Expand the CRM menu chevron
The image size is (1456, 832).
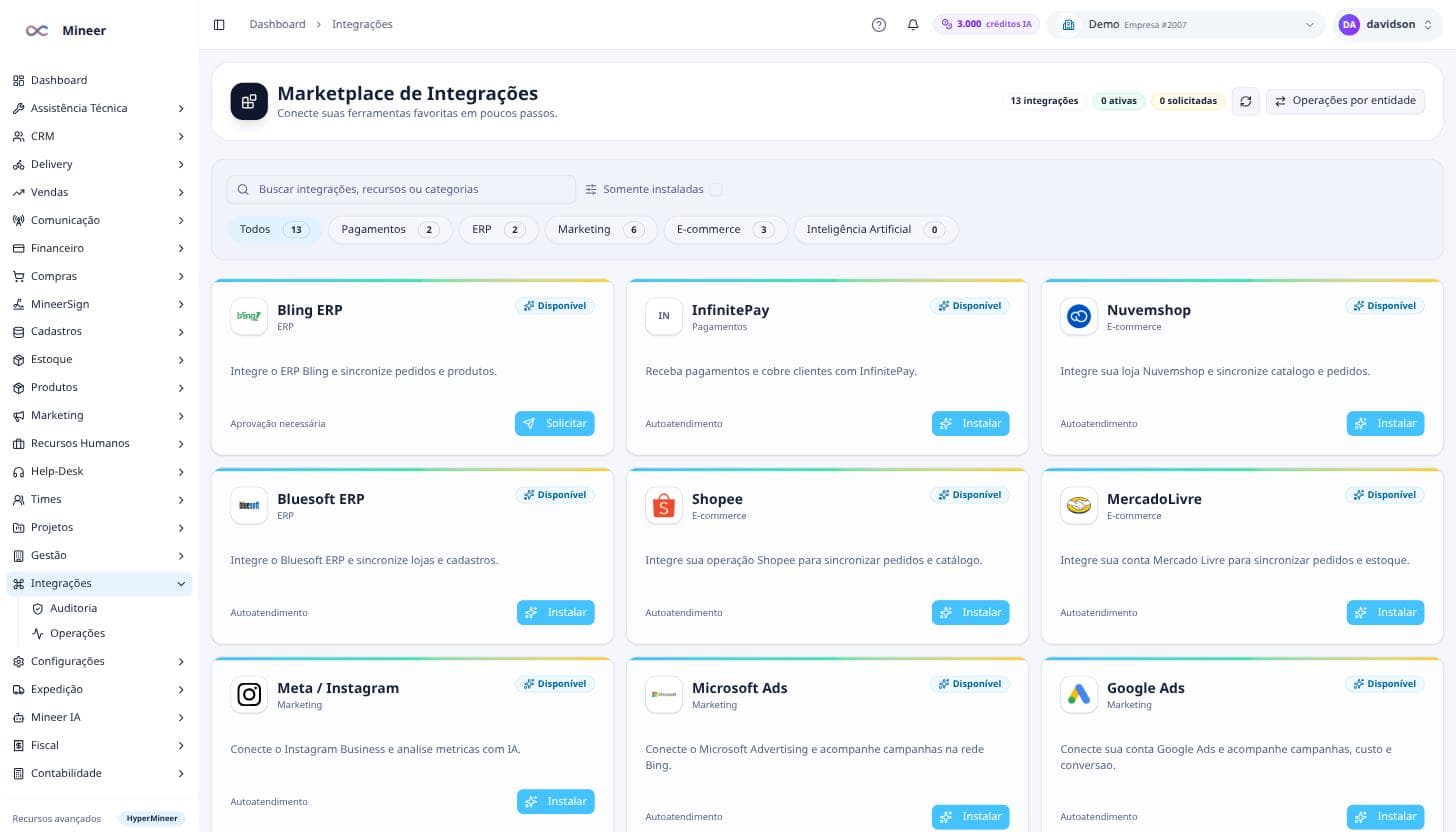point(181,136)
